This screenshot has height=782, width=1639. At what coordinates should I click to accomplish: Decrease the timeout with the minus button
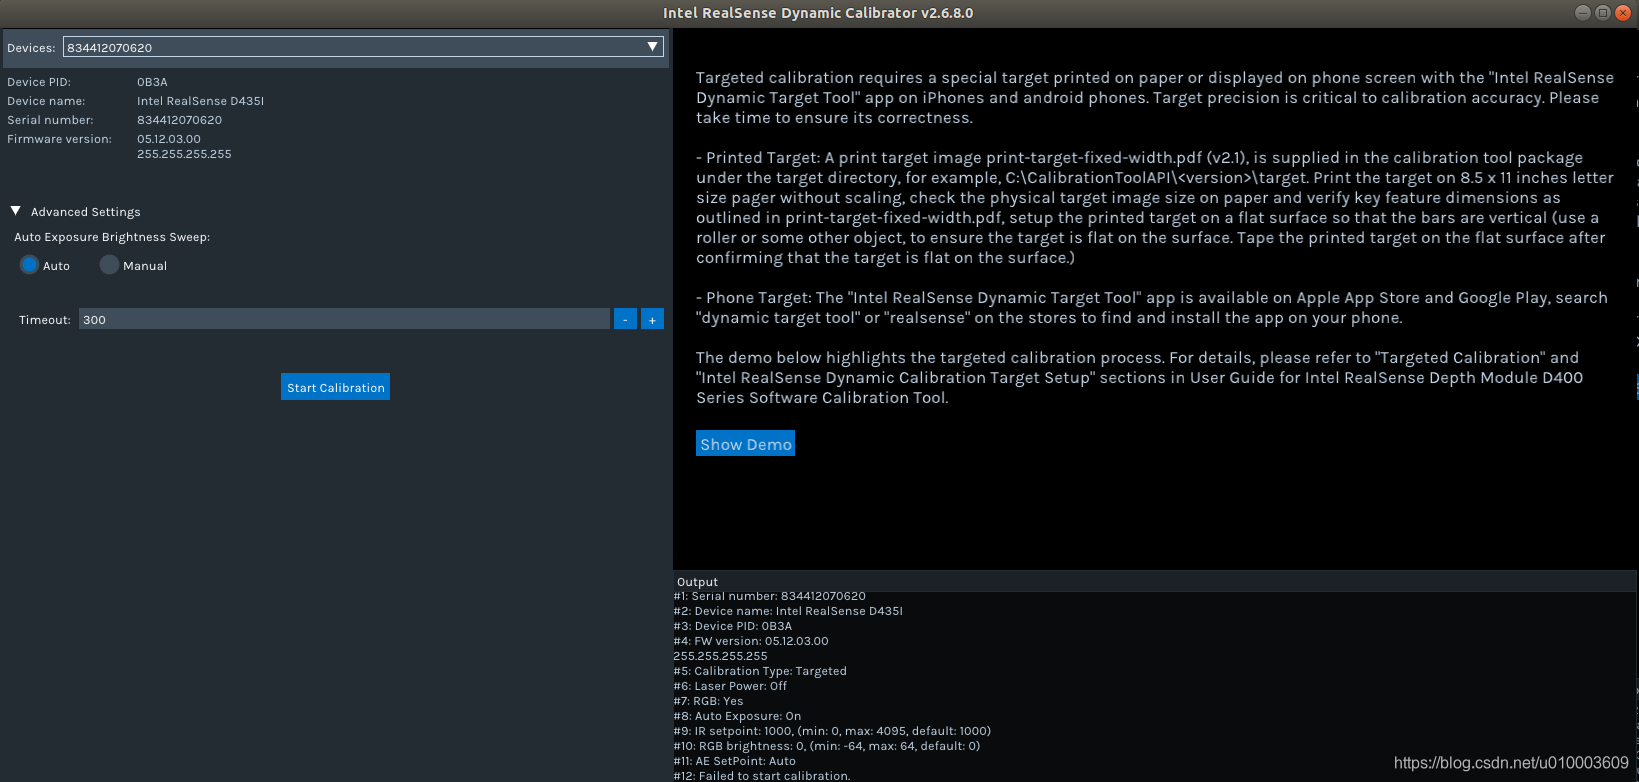pos(625,319)
